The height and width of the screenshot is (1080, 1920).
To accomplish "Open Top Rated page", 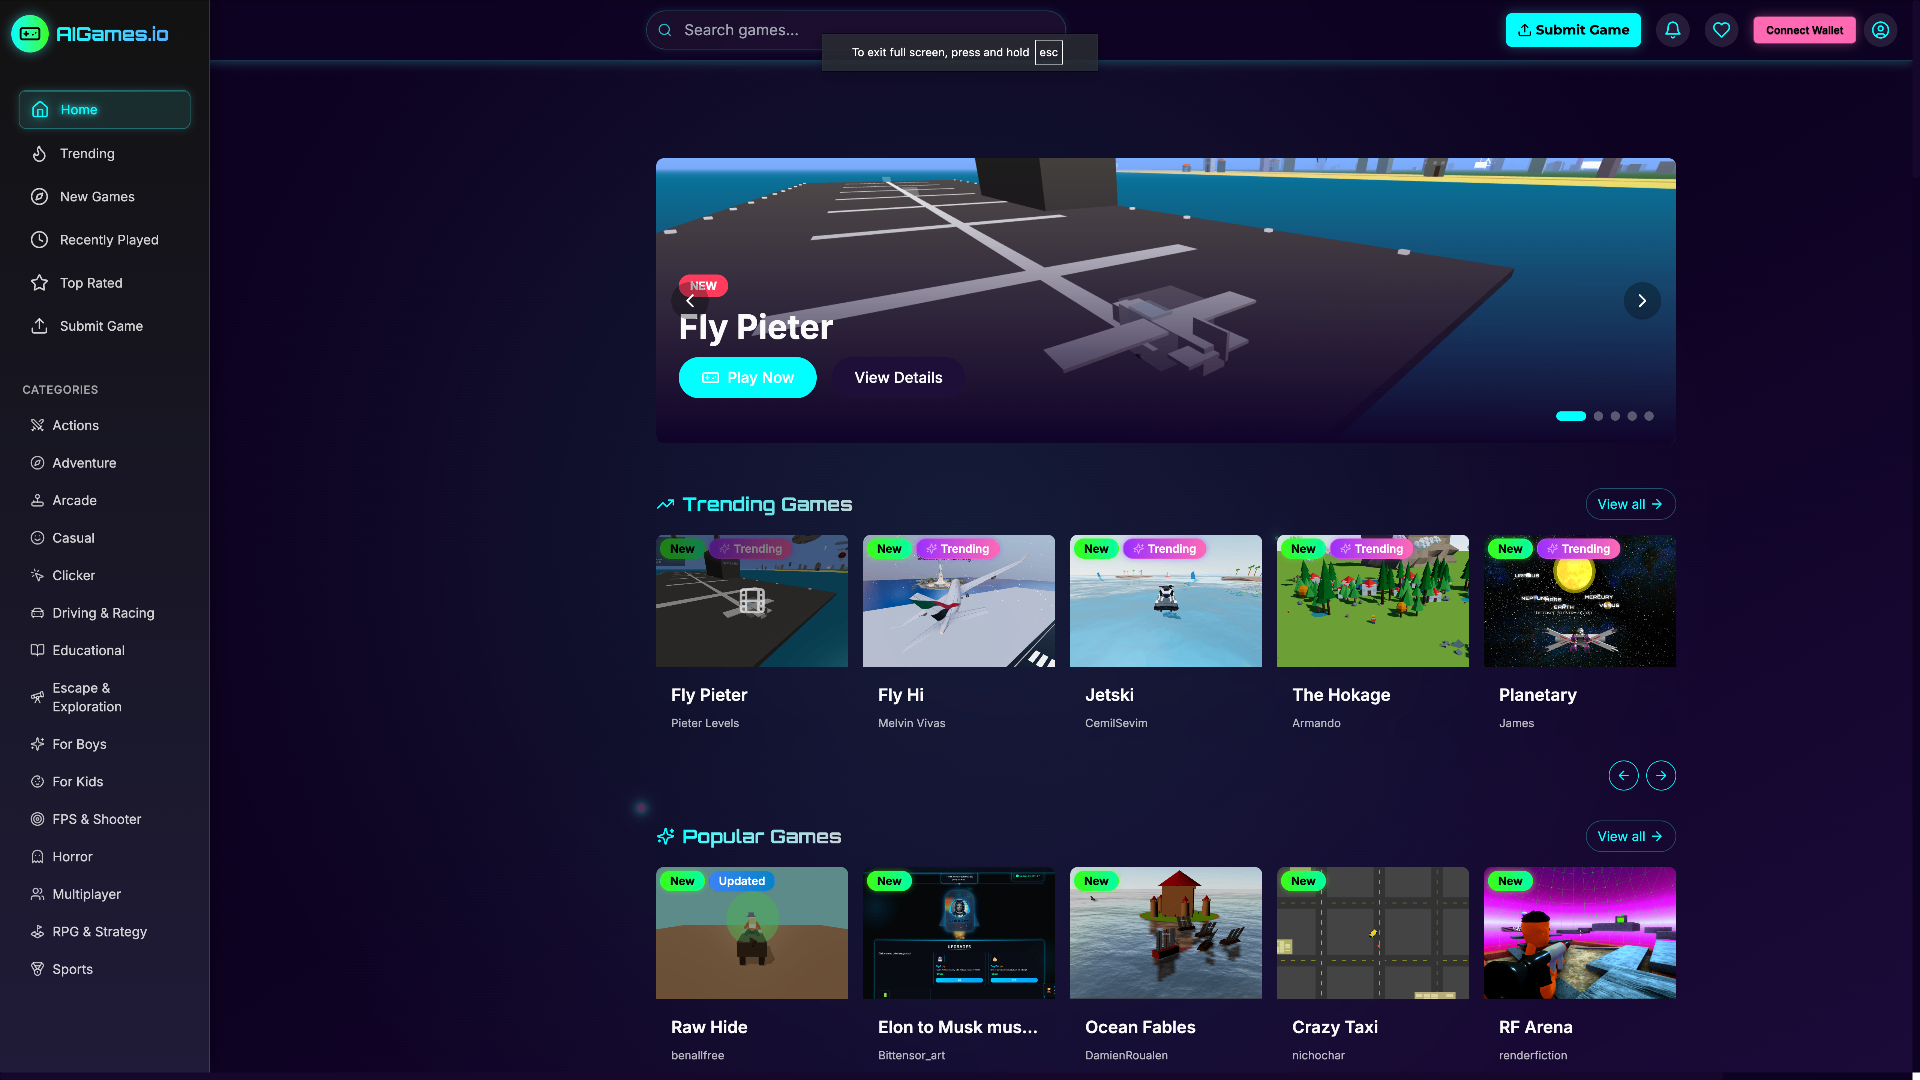I will [x=105, y=282].
